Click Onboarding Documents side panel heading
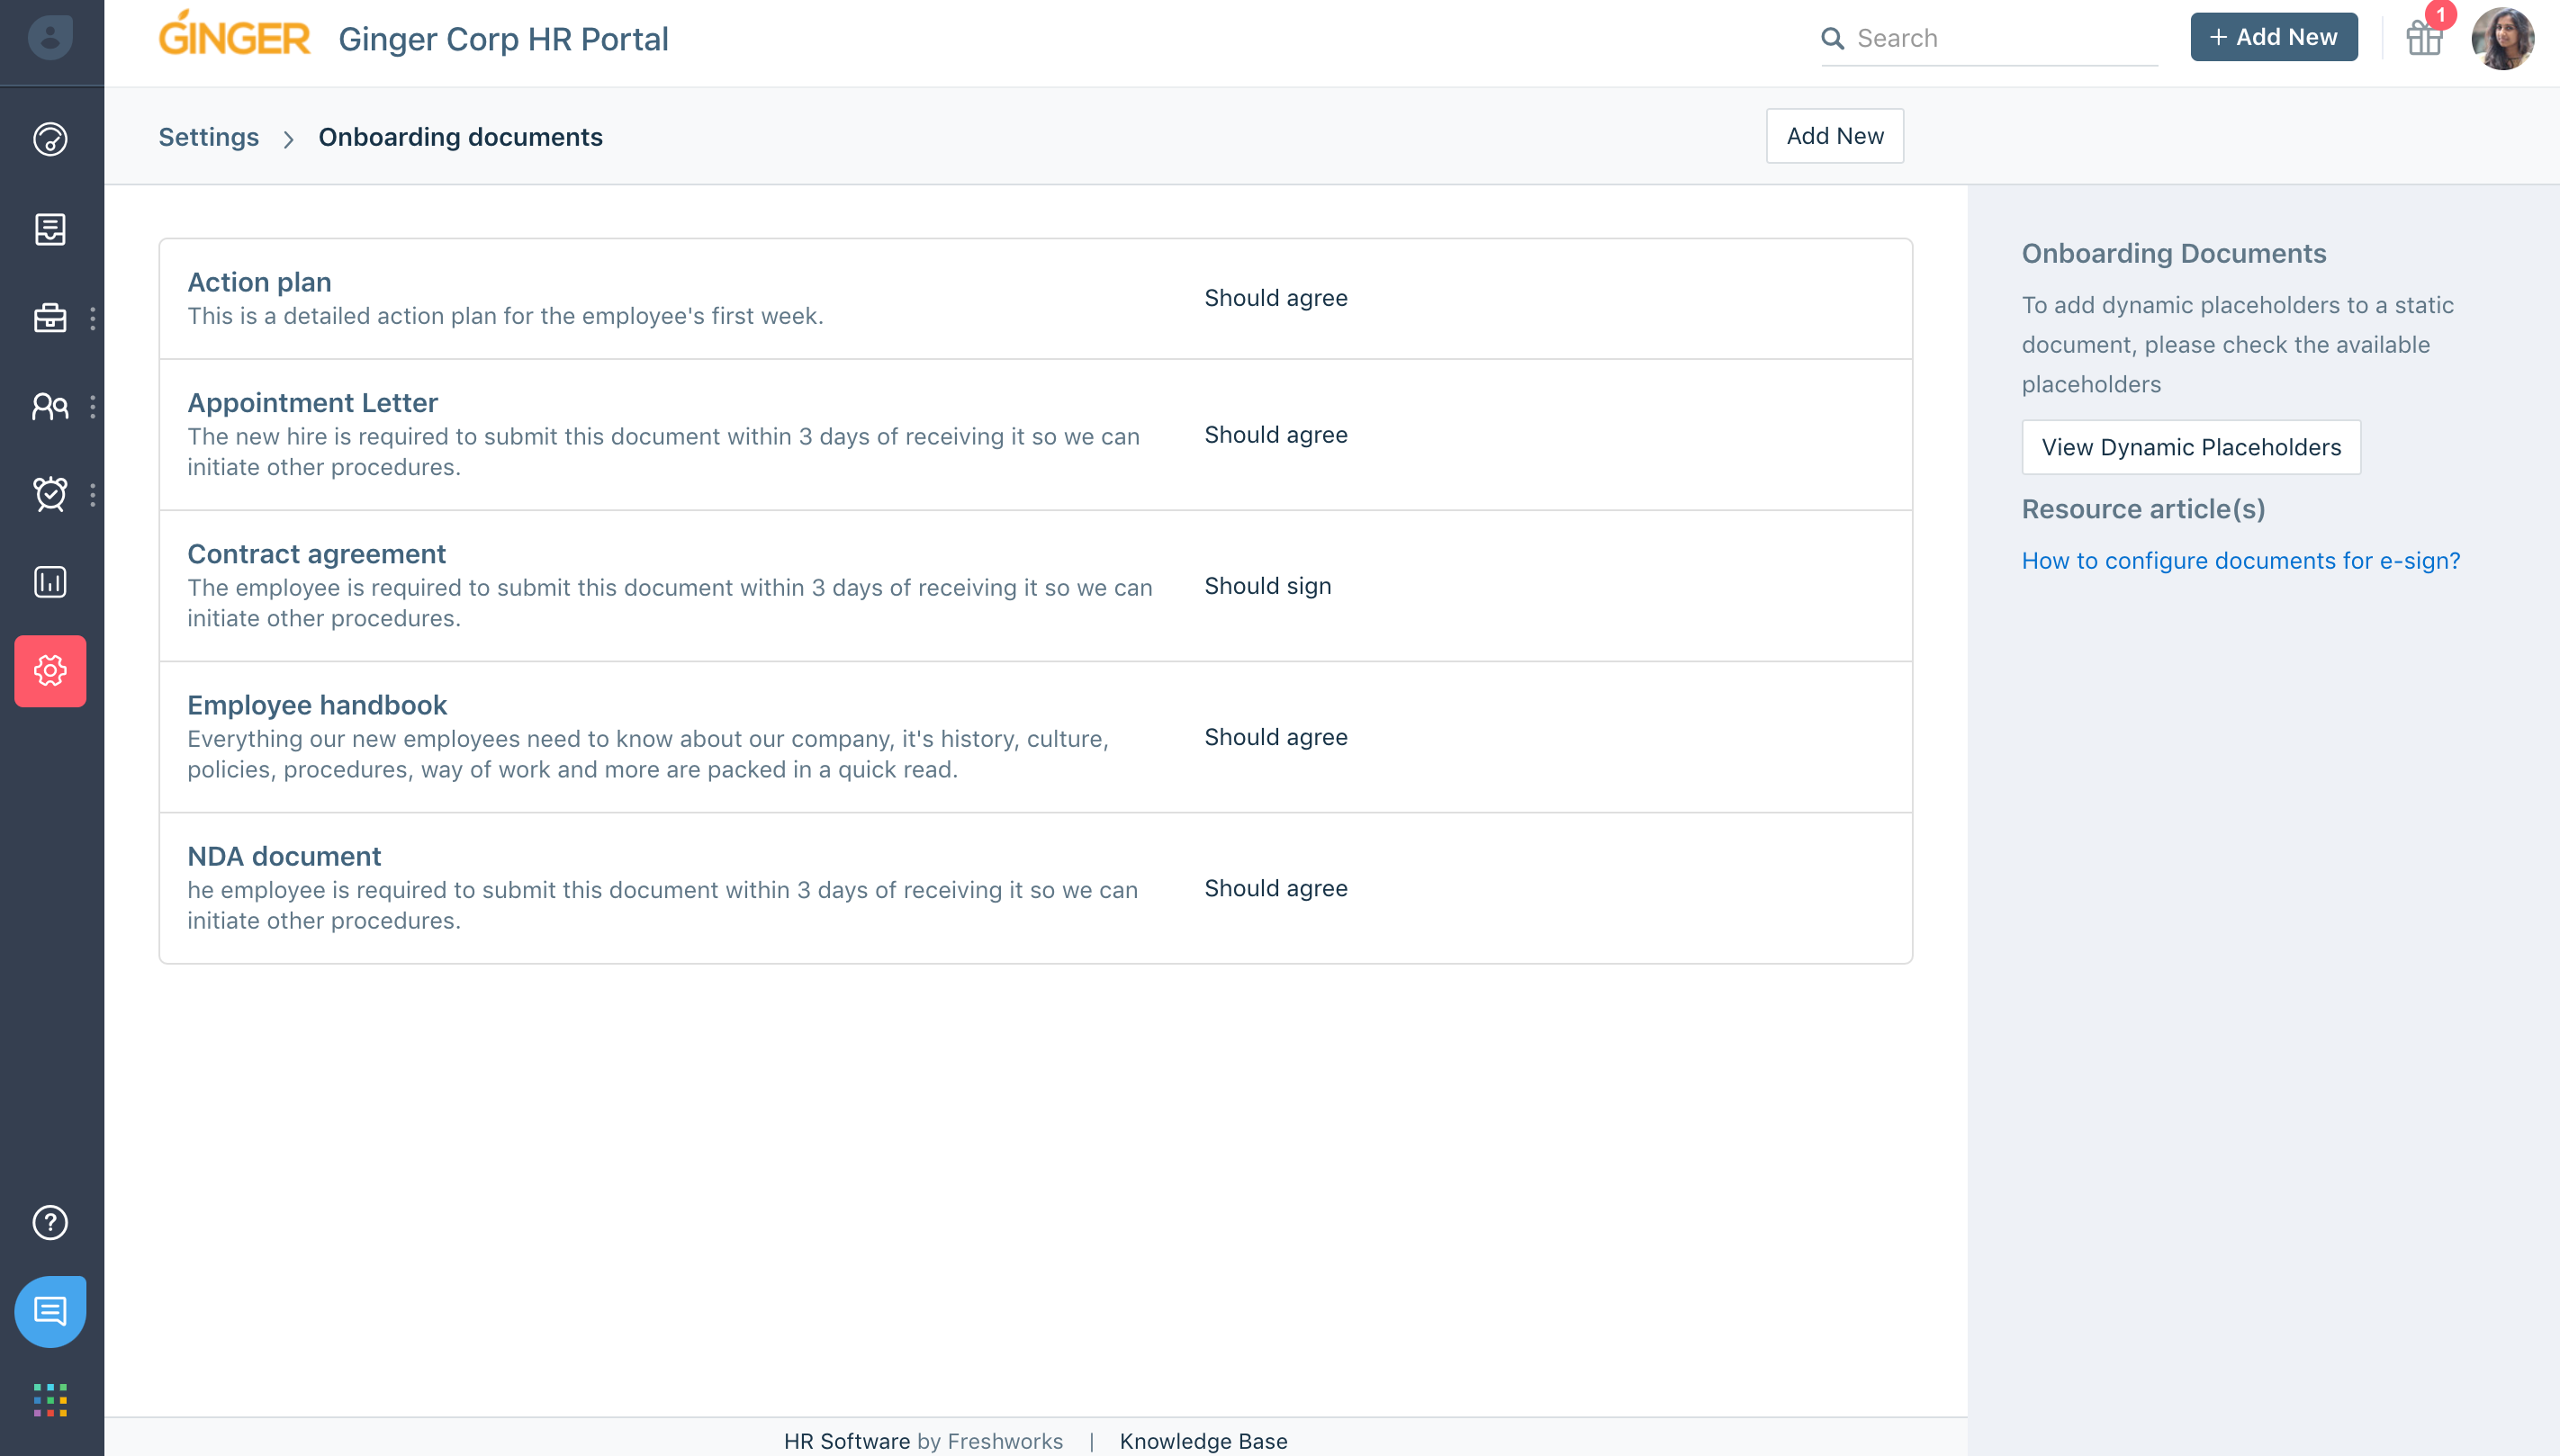 2173,253
